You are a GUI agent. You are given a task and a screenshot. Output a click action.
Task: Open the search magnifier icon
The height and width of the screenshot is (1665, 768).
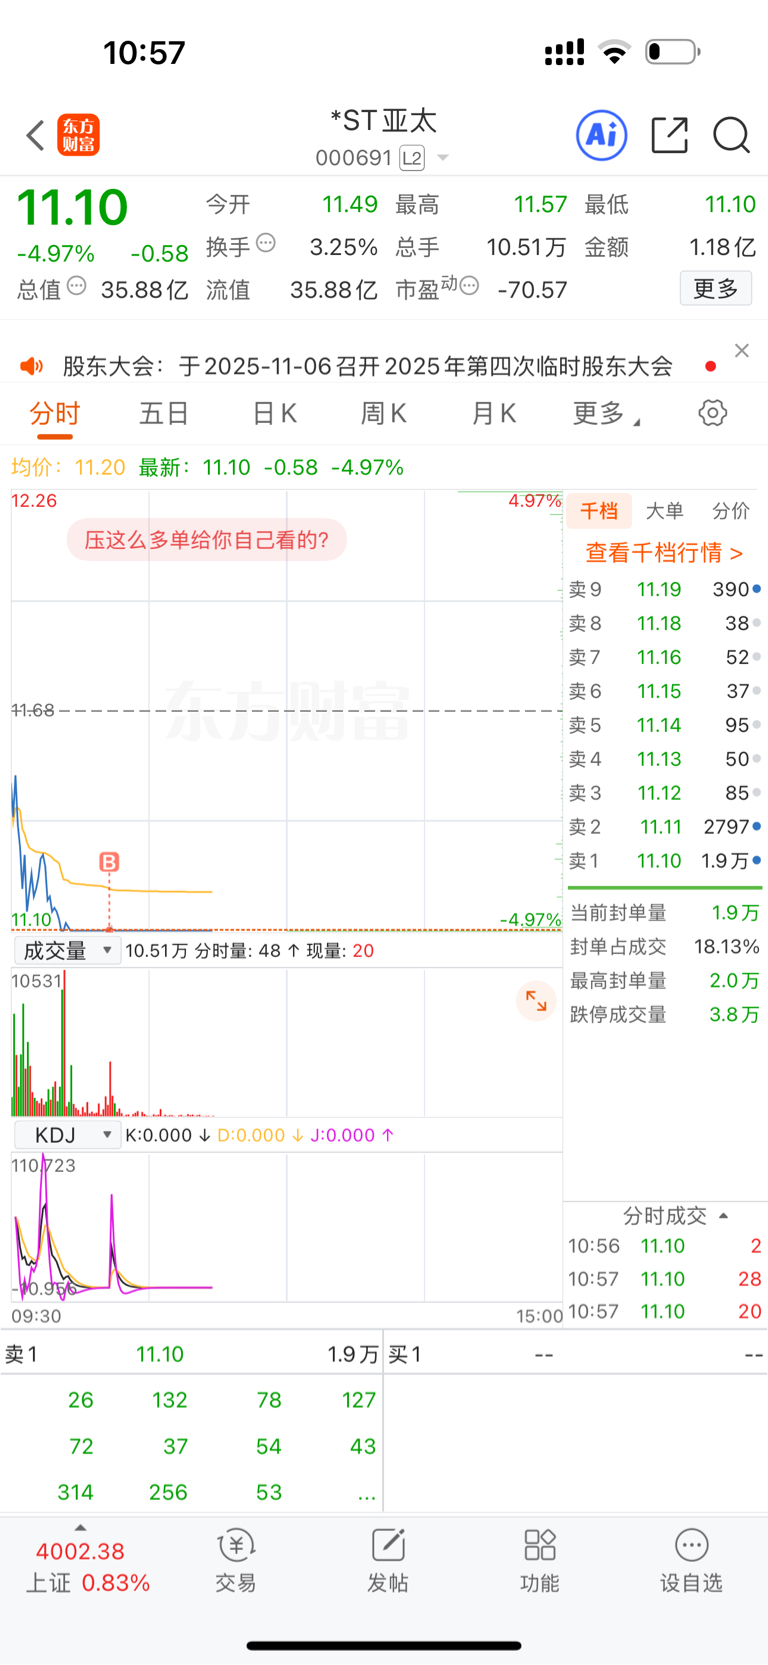731,135
